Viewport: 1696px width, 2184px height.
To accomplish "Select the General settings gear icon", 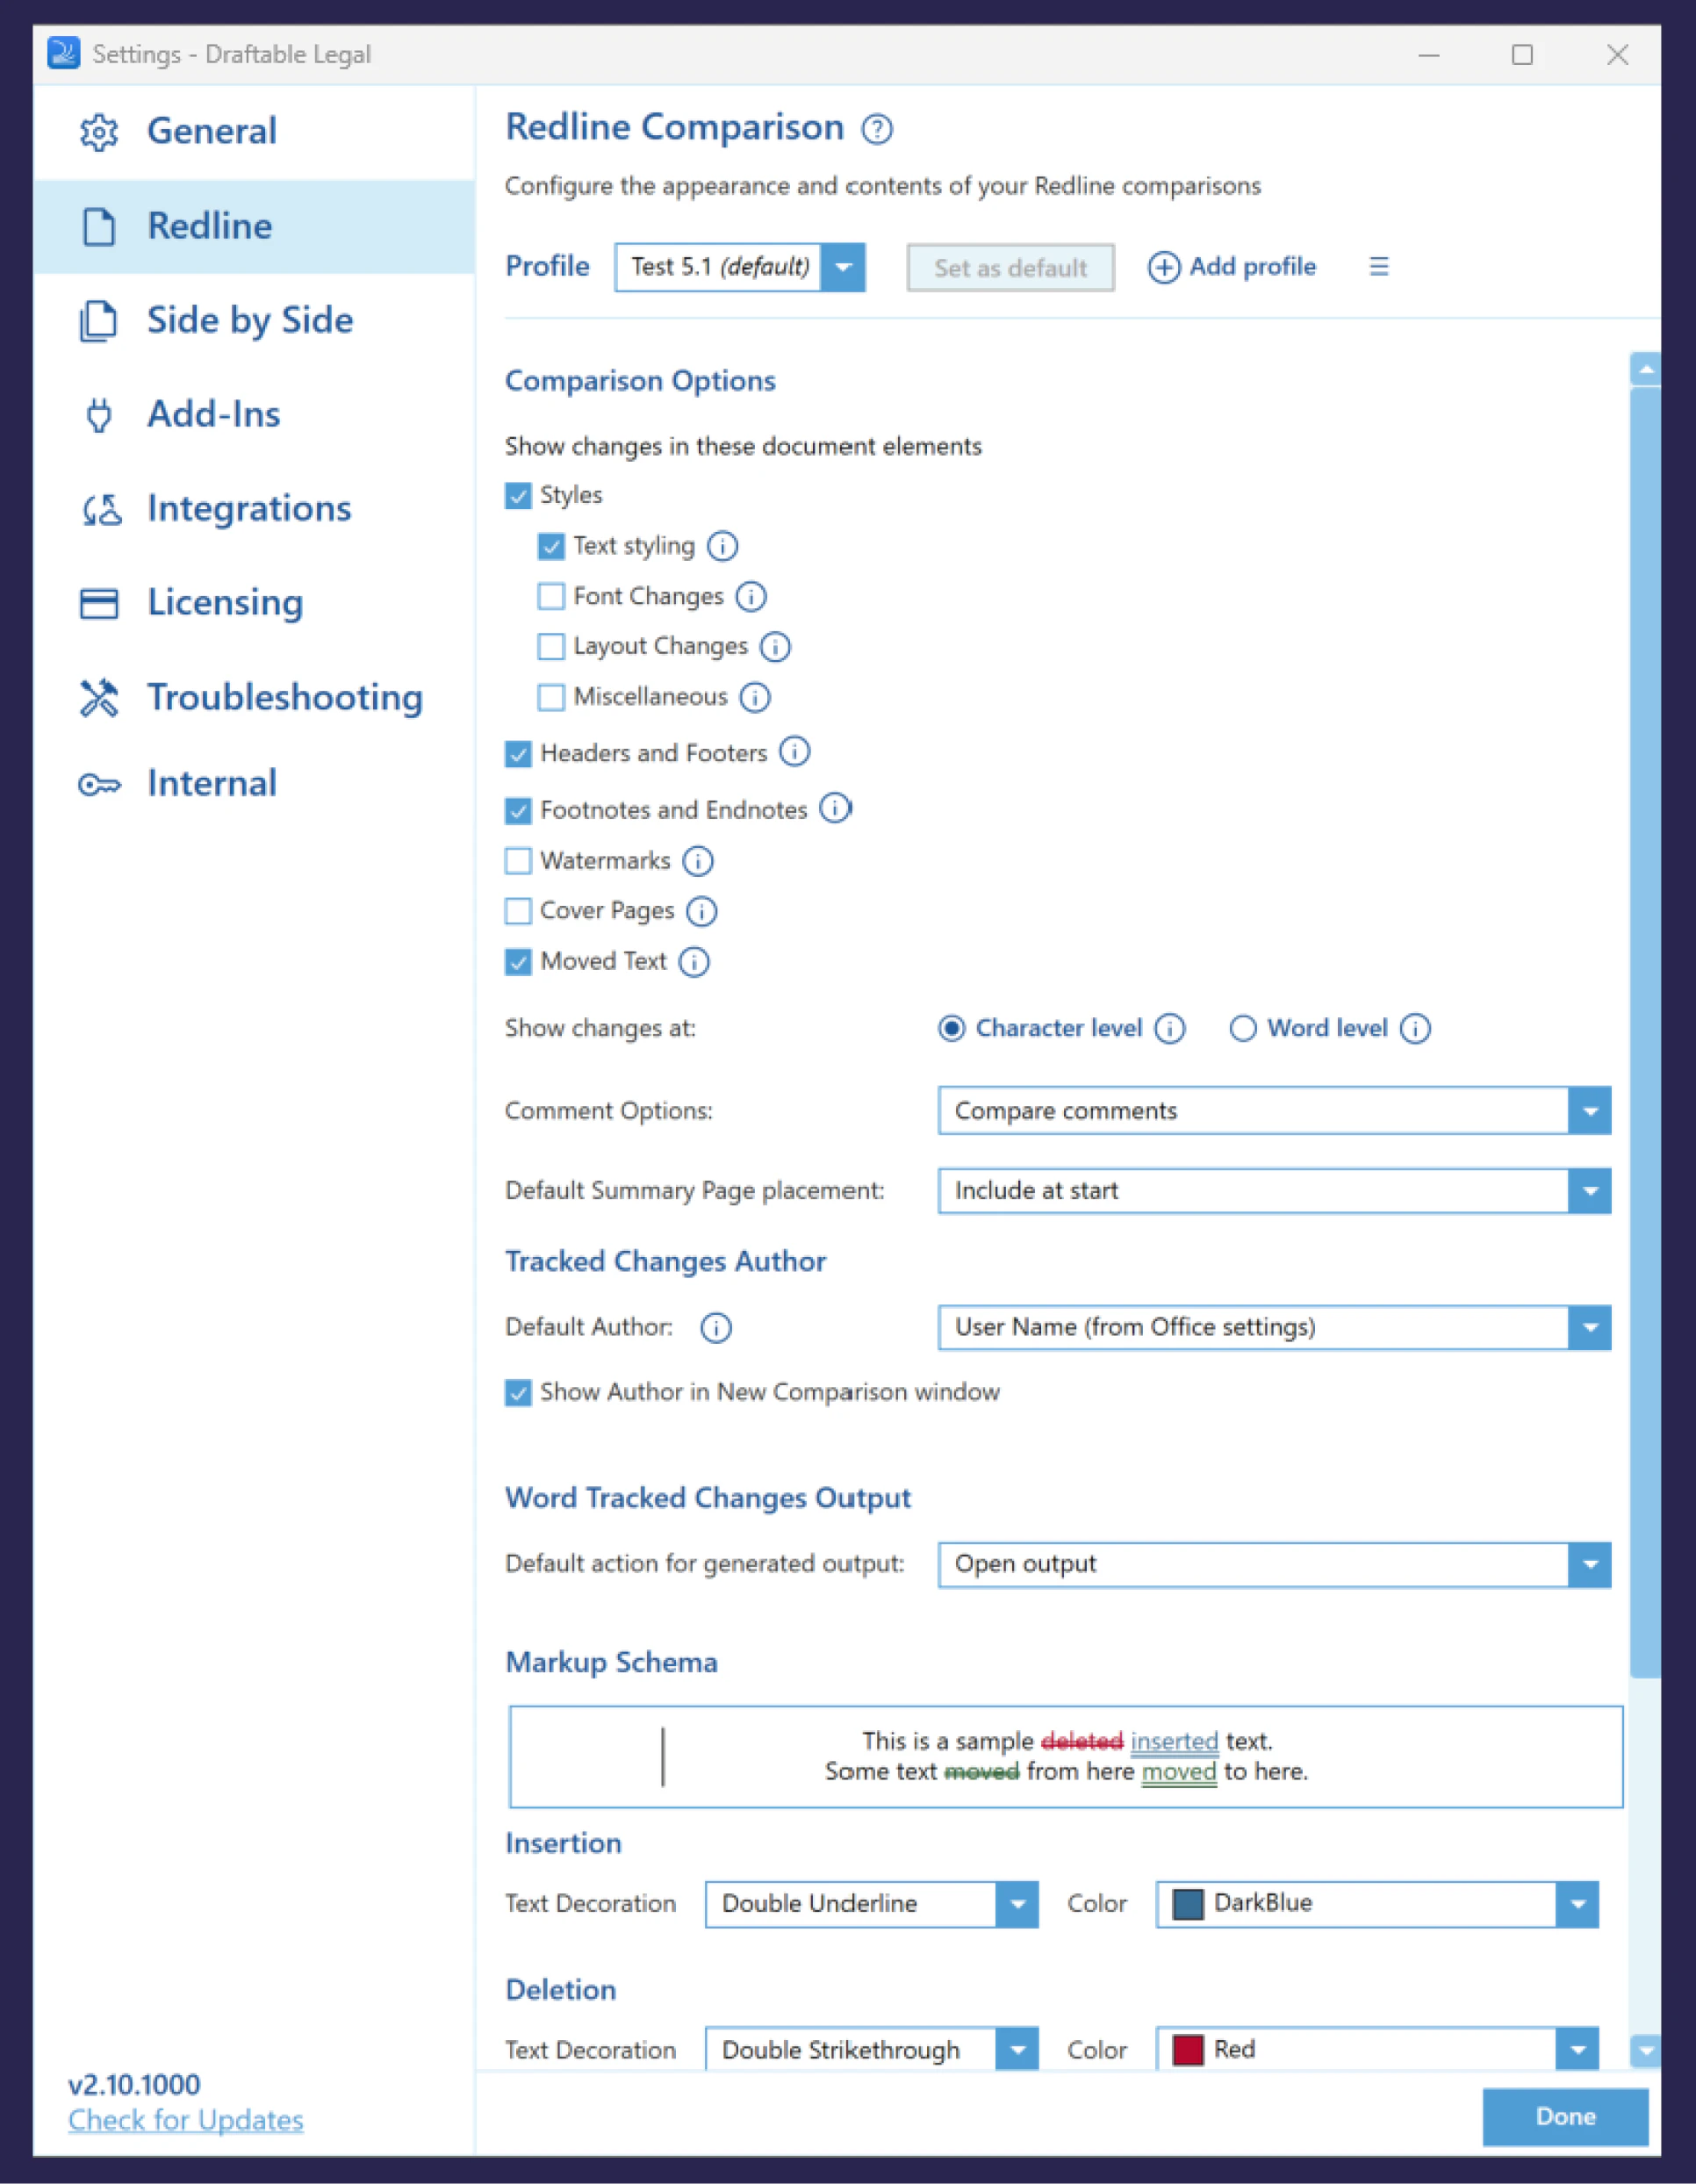I will point(99,131).
